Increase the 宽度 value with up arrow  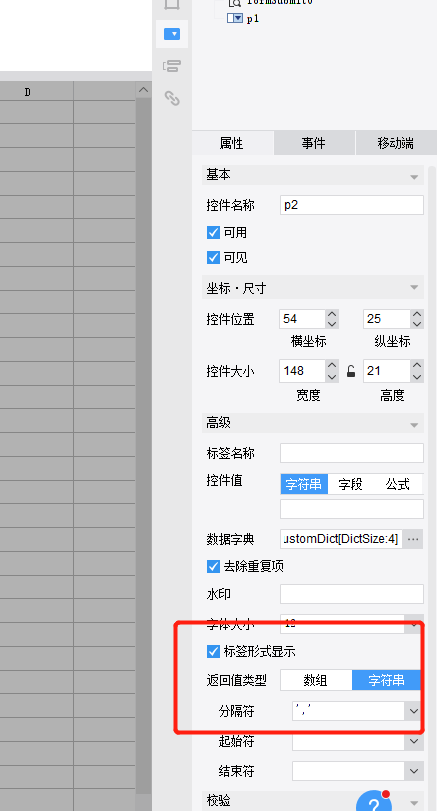coord(332,366)
